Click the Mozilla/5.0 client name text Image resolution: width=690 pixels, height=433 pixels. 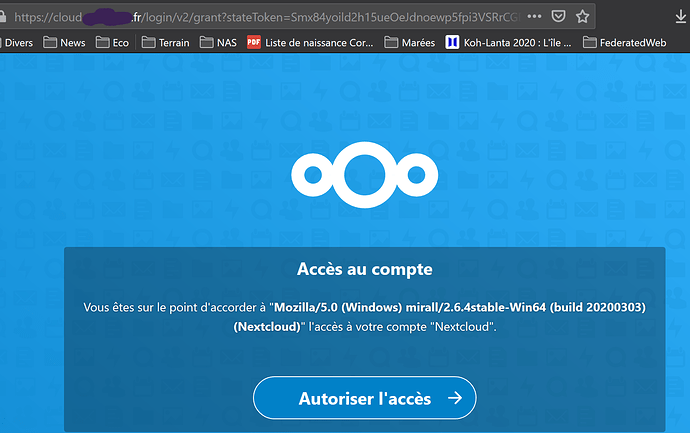440,317
